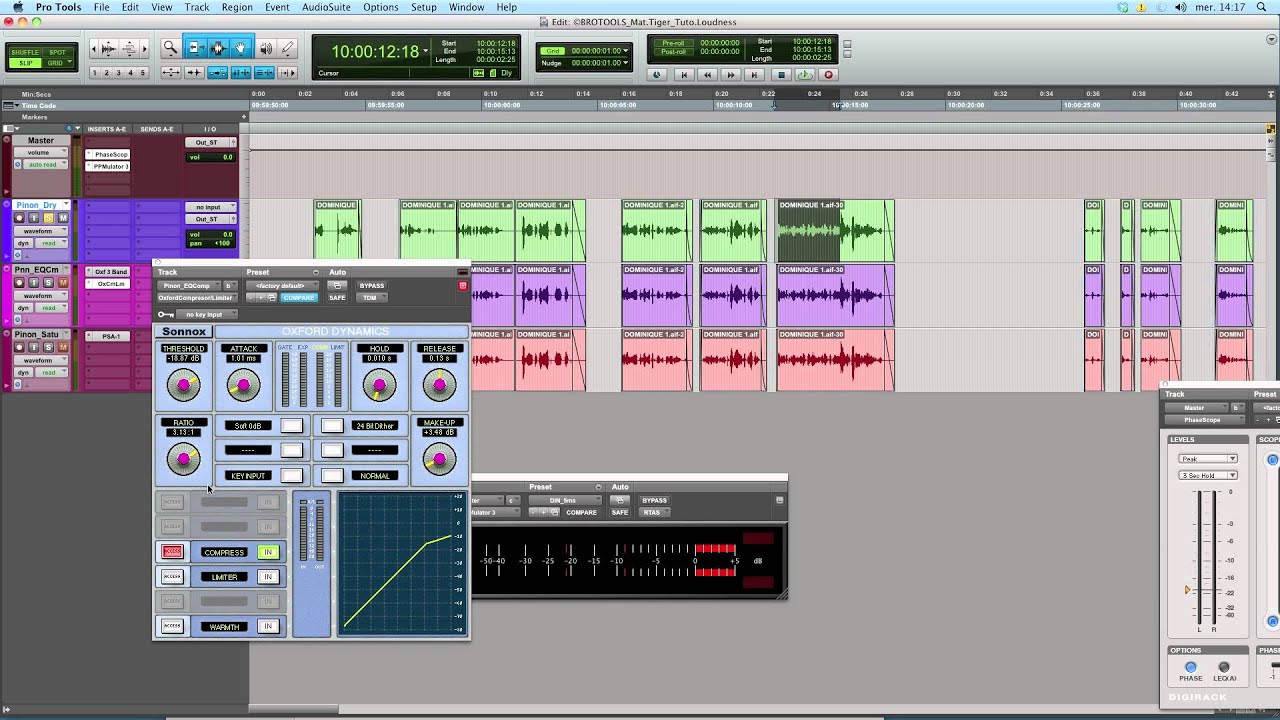Open the Peak meter type dropdown in PhaseScope

click(x=1208, y=459)
